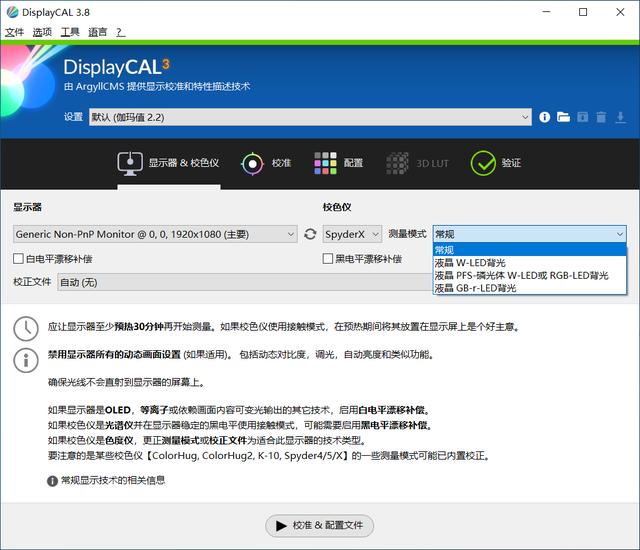
Task: Select 液晶 PFS-磷光体 W-LED或 RGB-LED背光 mode
Action: (529, 275)
